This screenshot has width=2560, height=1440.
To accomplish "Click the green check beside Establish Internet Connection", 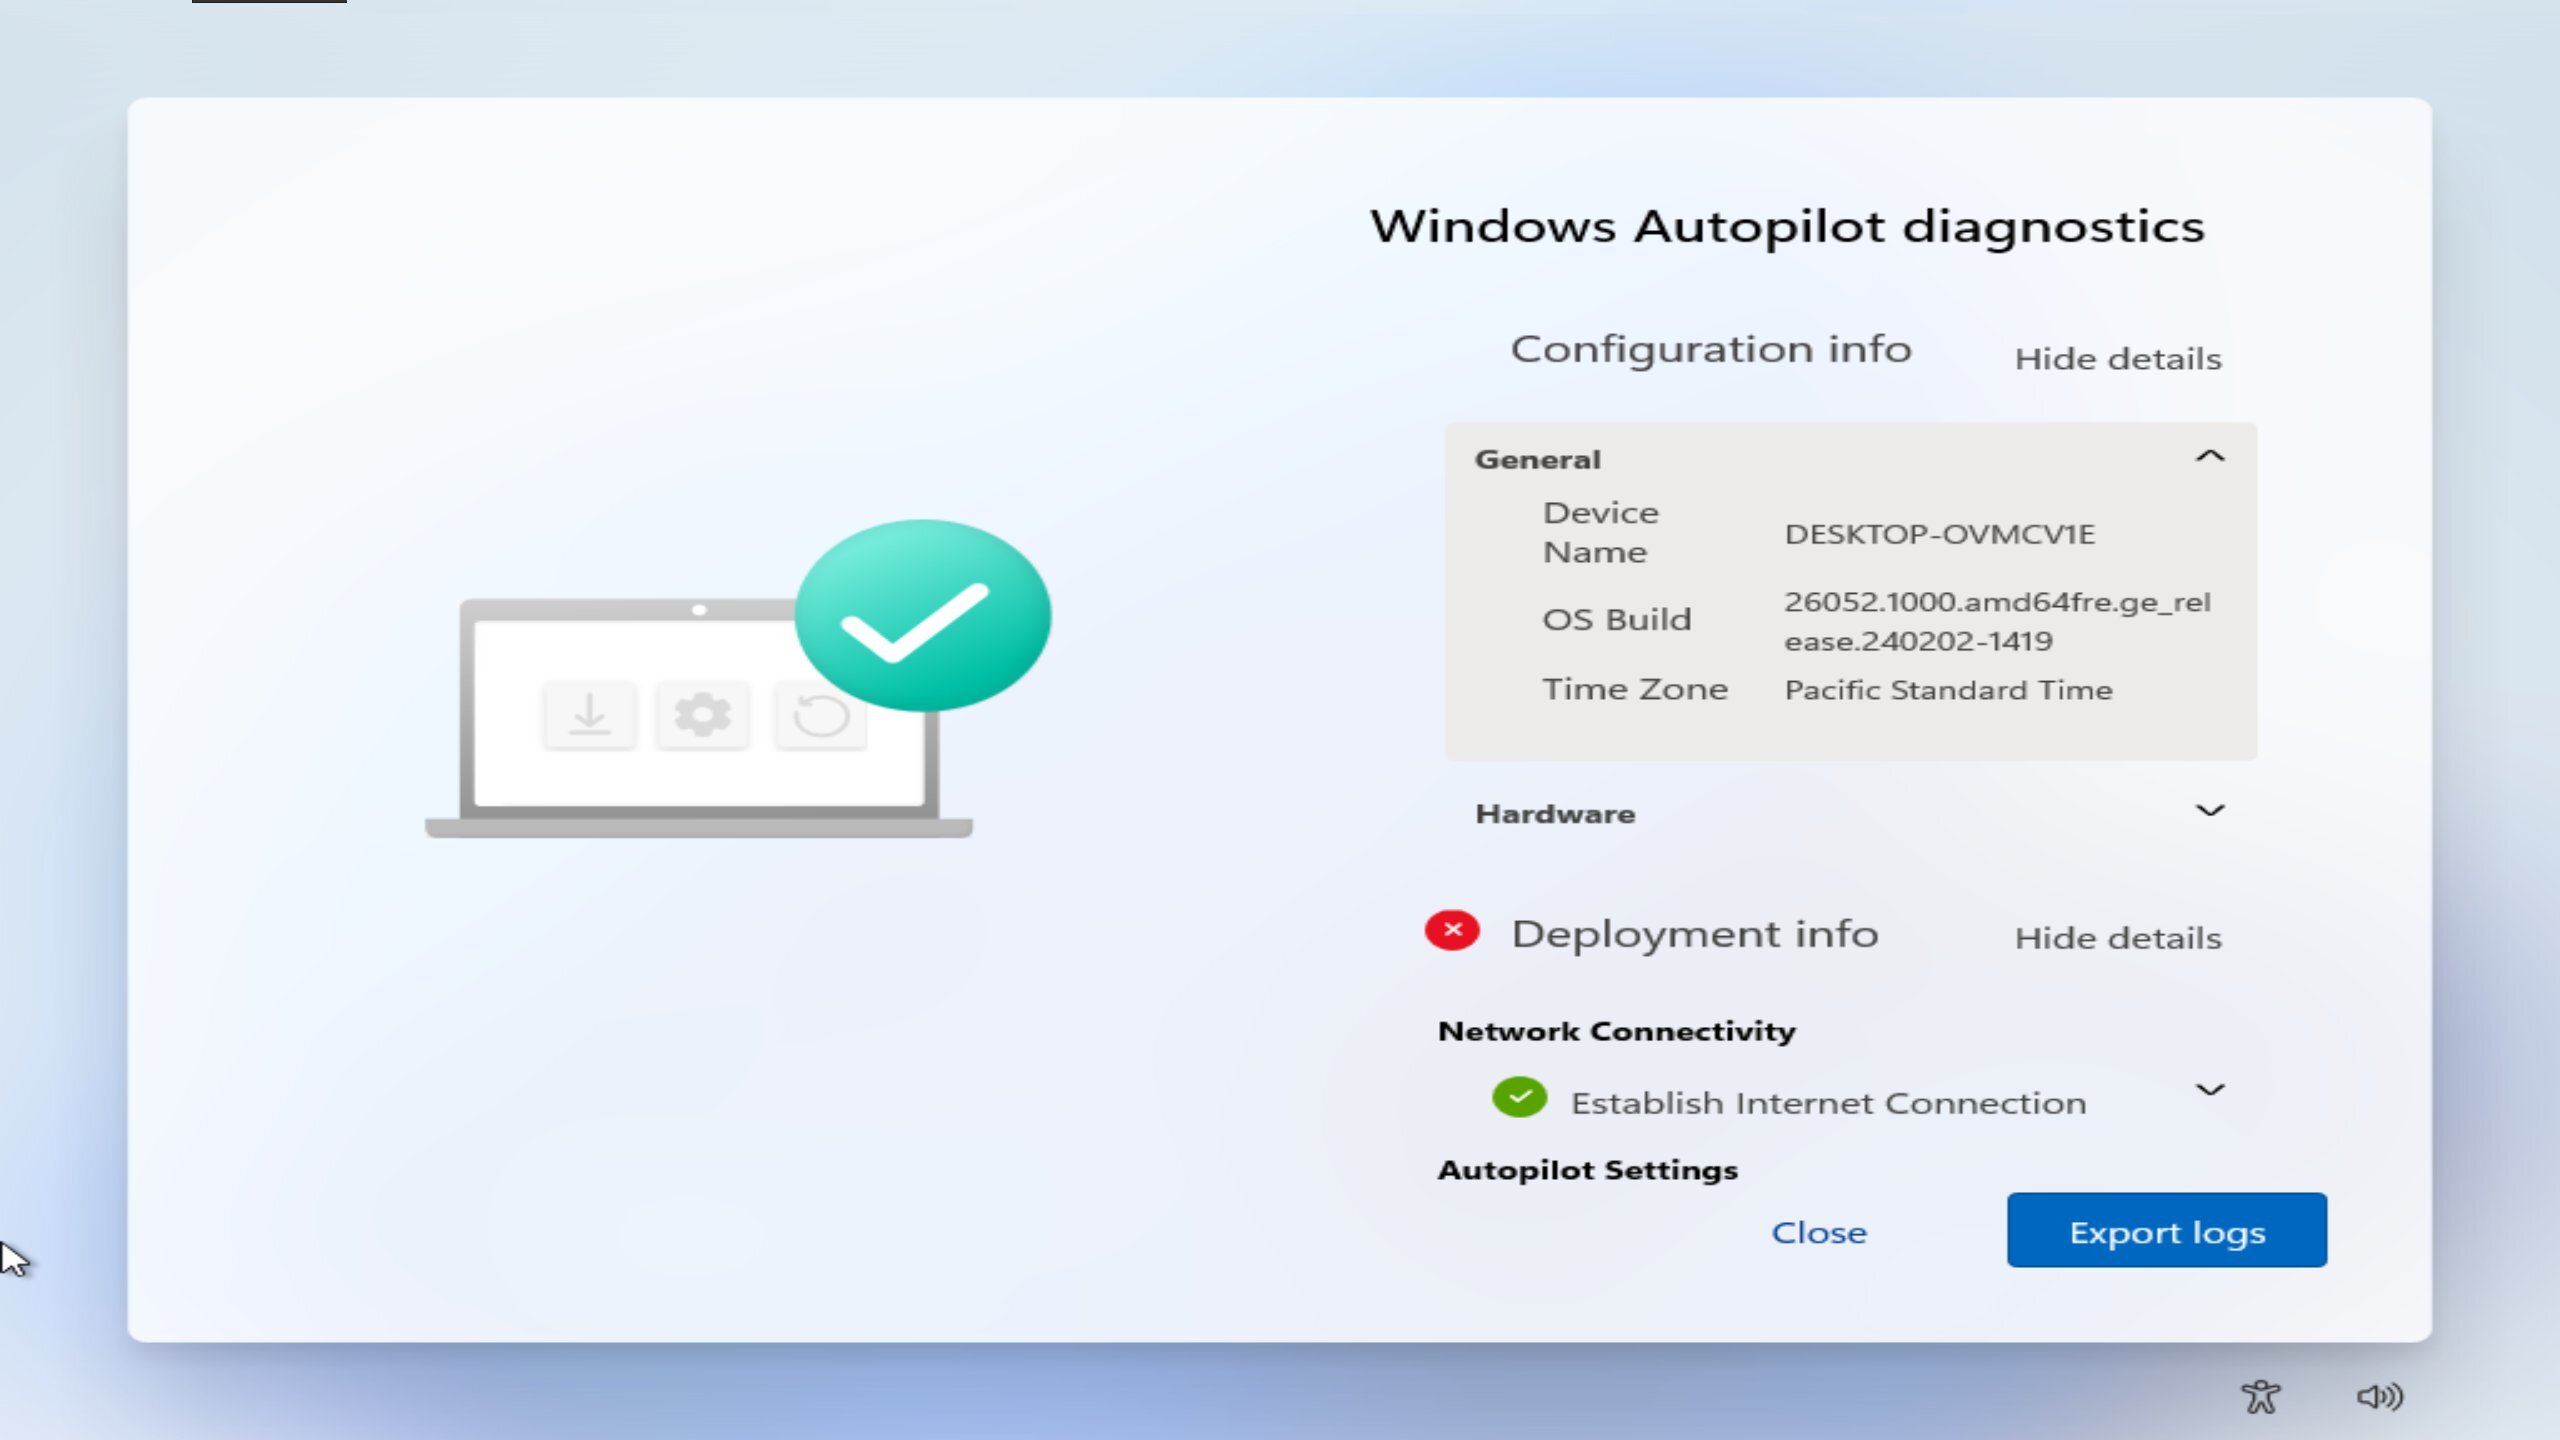I will click(1519, 1098).
